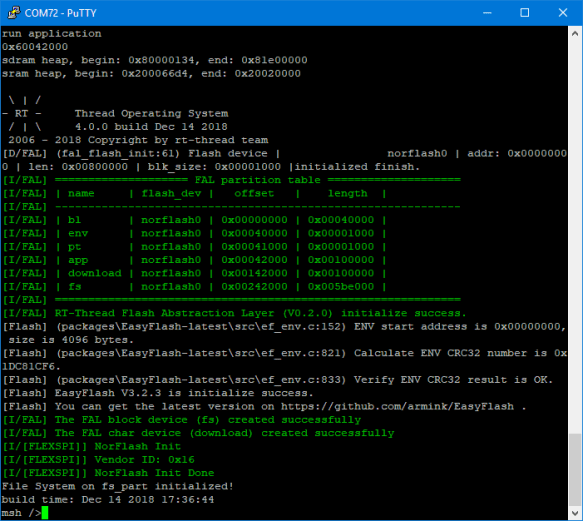
Task: Click "sdram heap" line
Action: pyautogui.click(x=155, y=60)
